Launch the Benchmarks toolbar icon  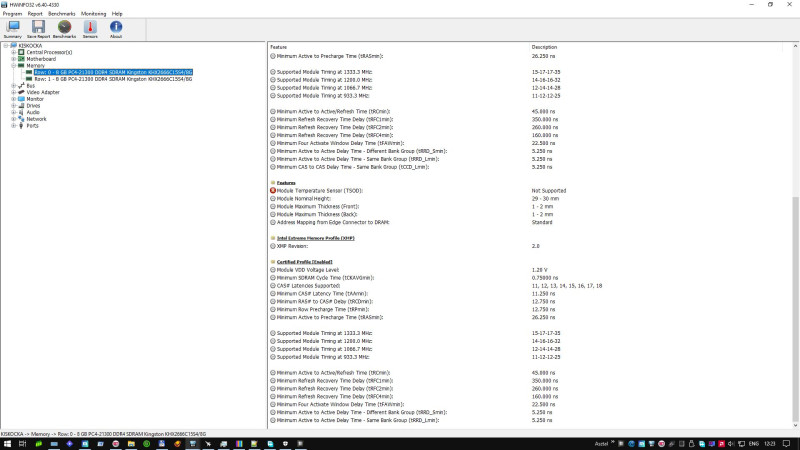pos(64,29)
